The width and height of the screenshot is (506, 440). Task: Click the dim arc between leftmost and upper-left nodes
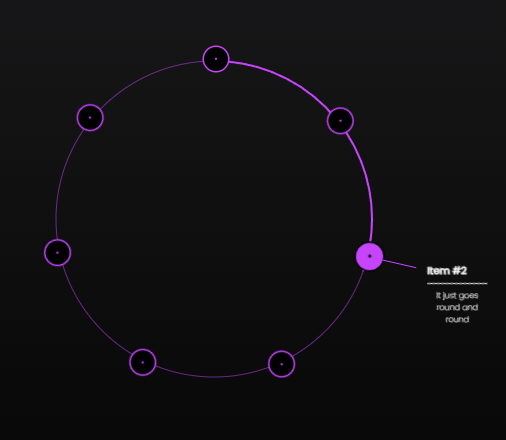[63, 180]
